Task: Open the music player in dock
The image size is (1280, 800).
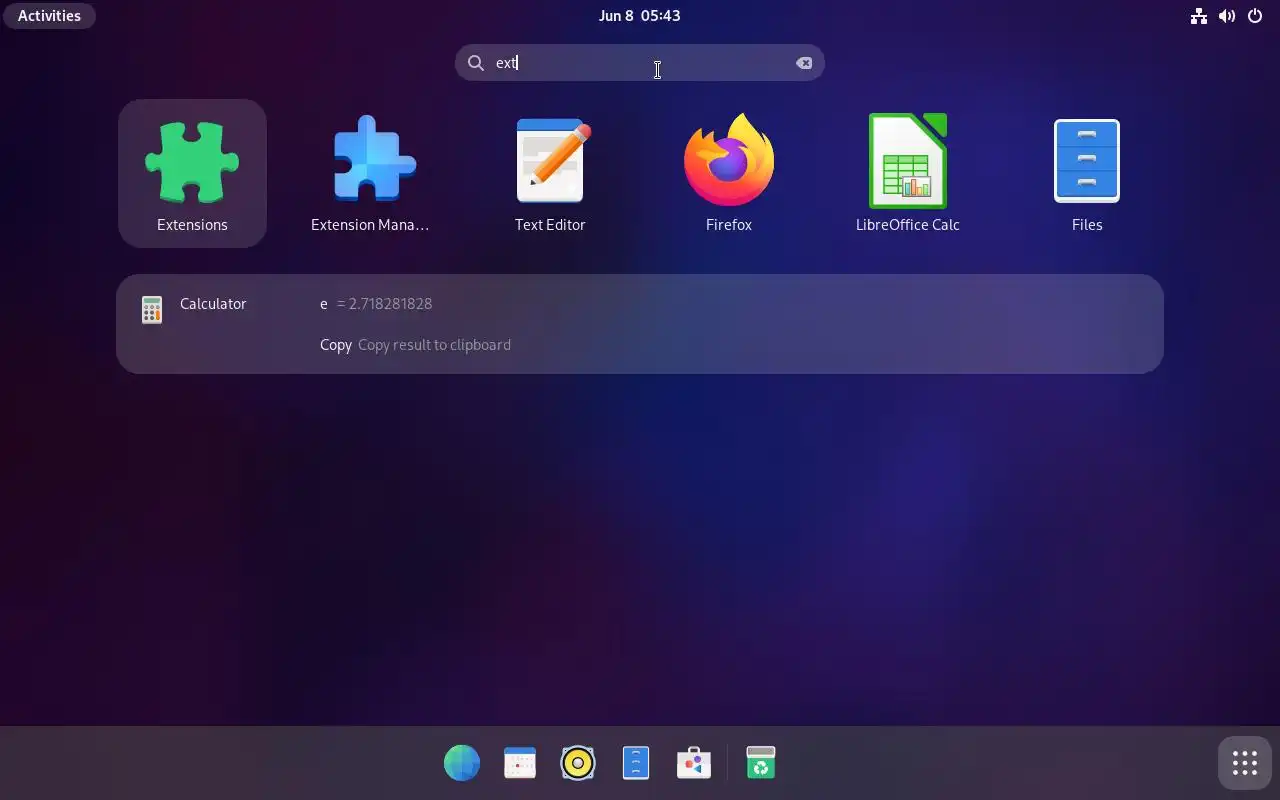Action: click(x=578, y=763)
